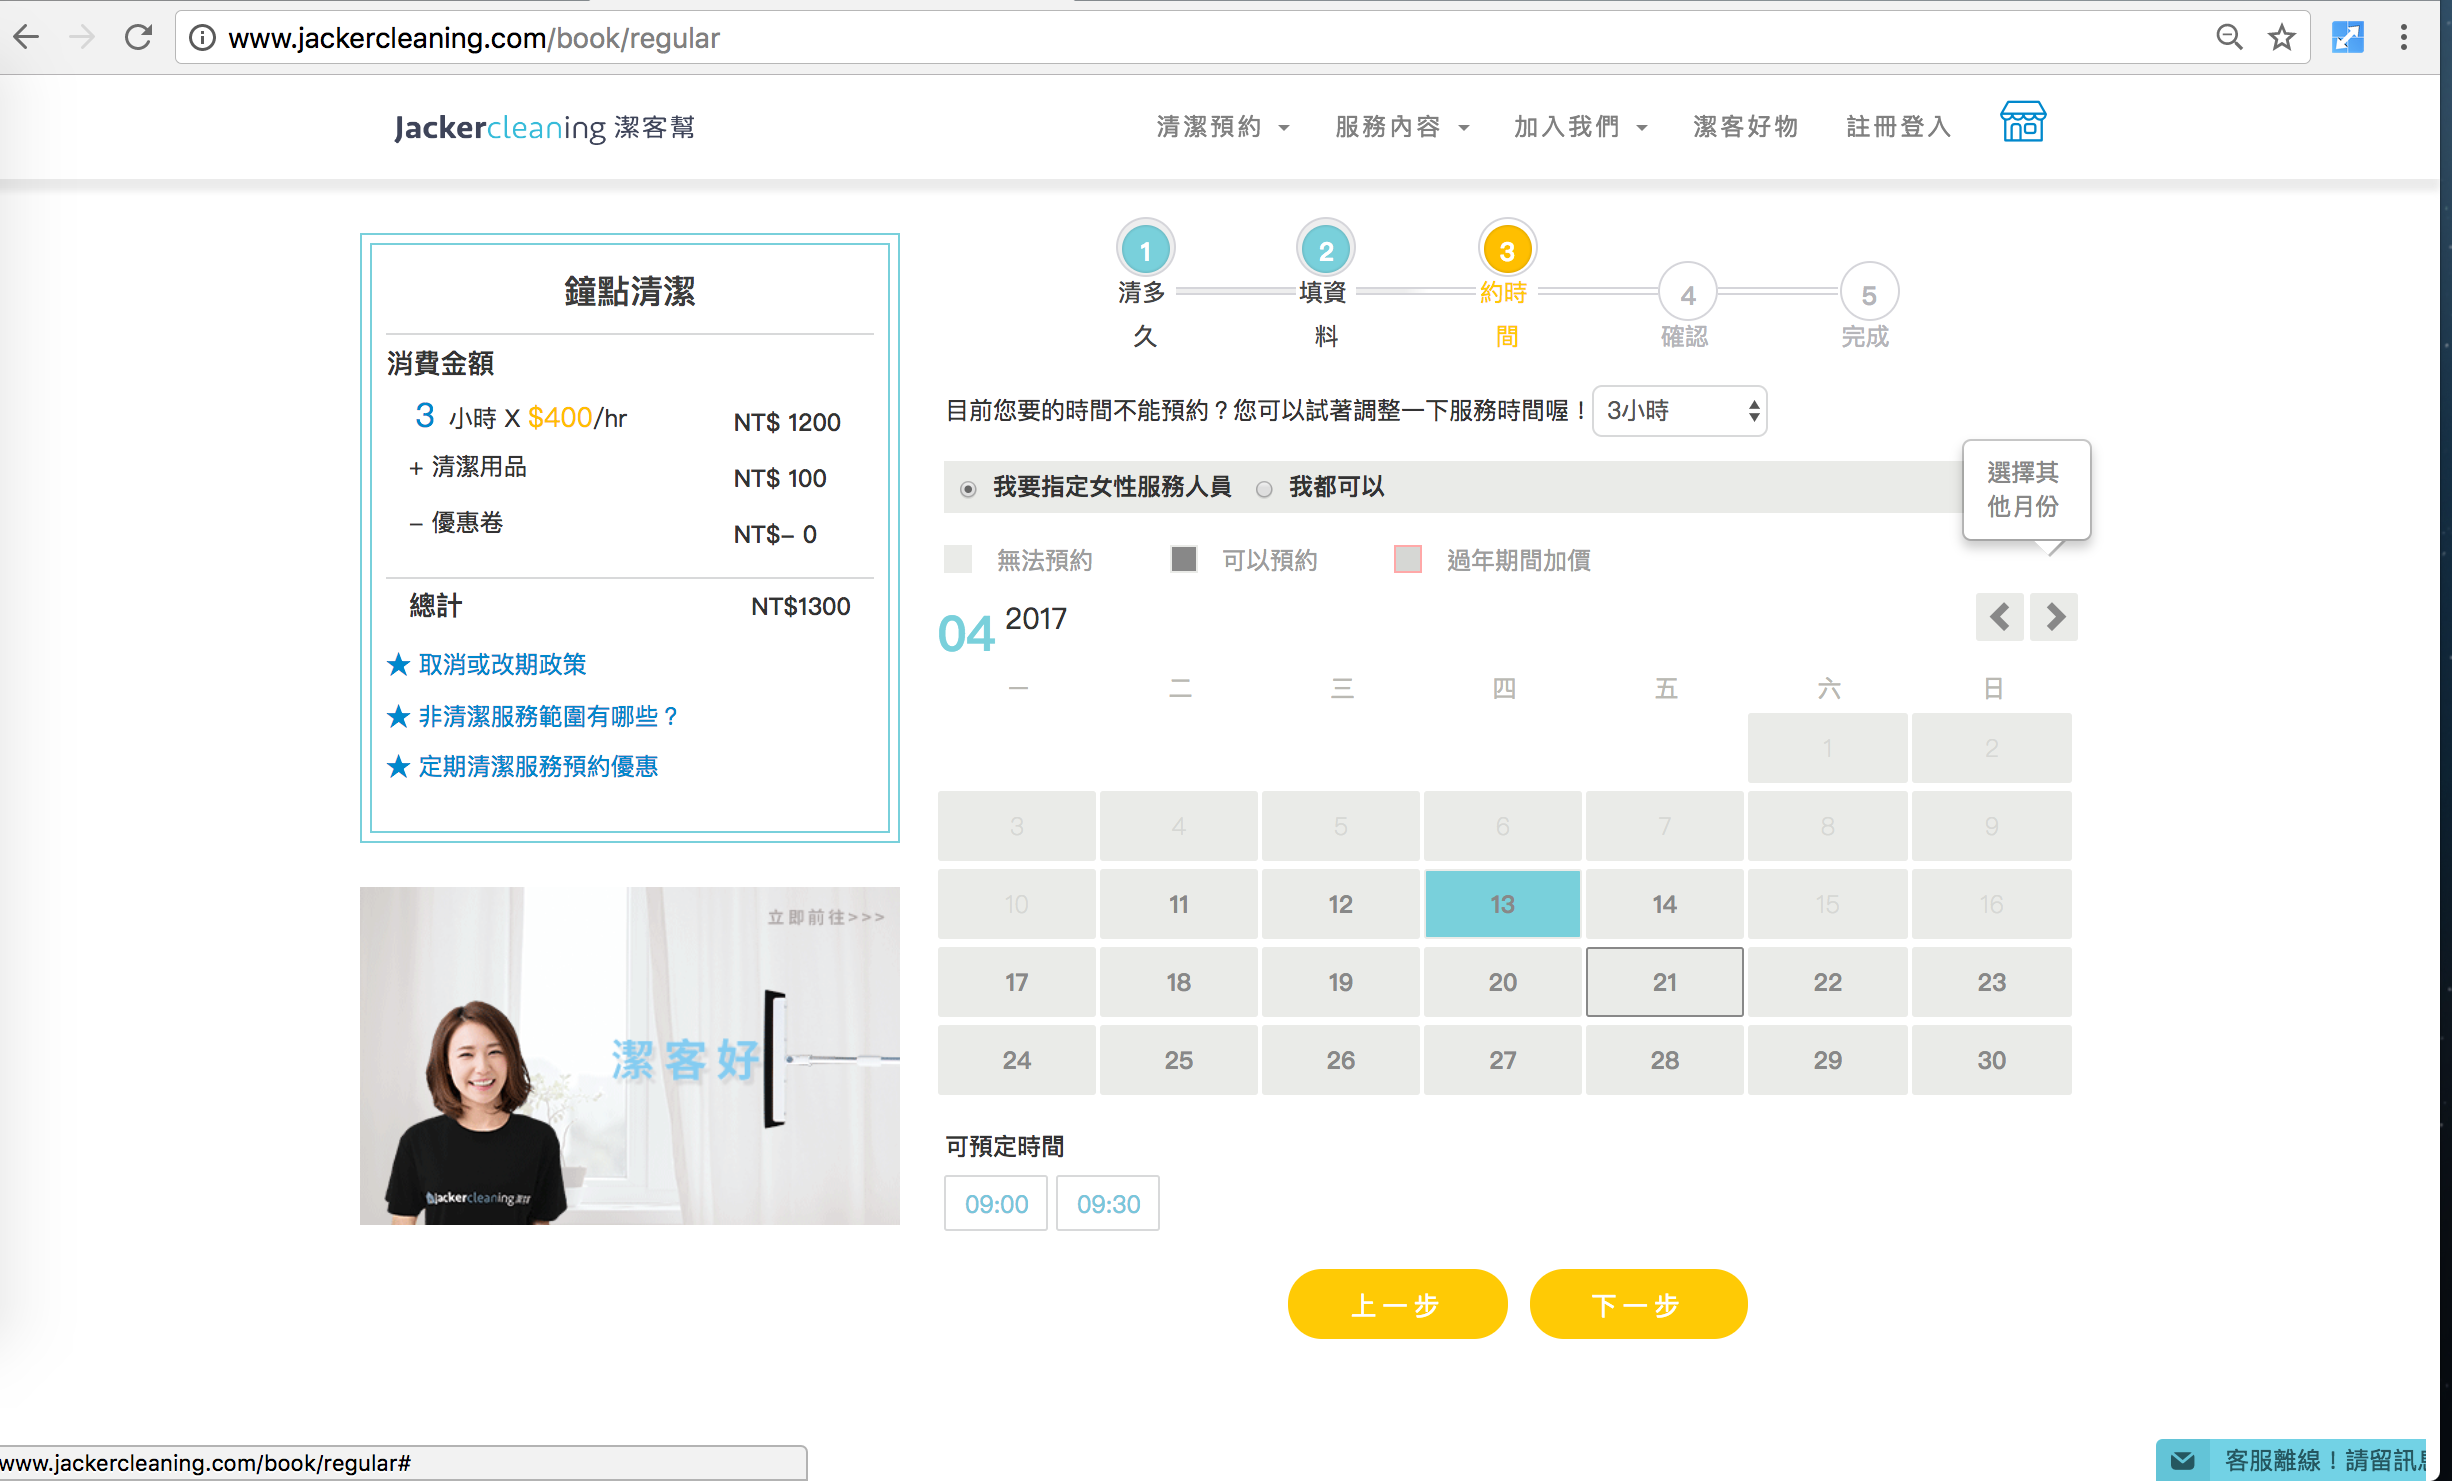Go to next month with right chevron
2452x1481 pixels.
click(2054, 617)
